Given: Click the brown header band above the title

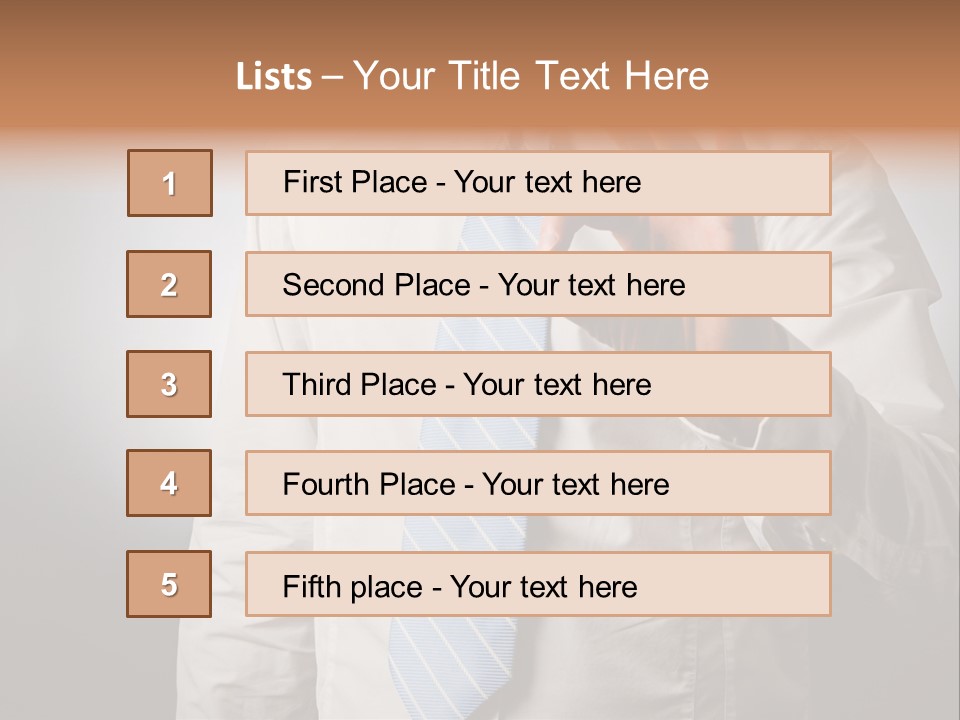Looking at the screenshot, I should tap(480, 24).
